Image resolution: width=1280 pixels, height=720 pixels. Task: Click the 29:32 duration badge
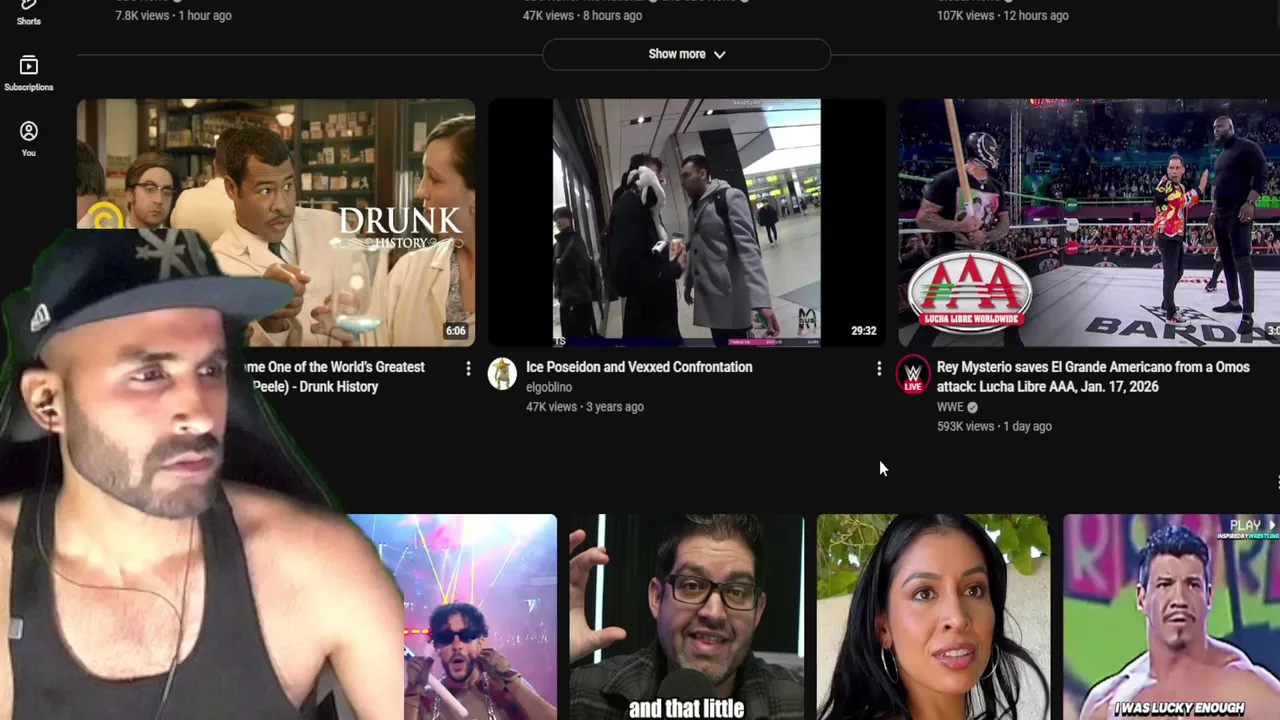863,331
